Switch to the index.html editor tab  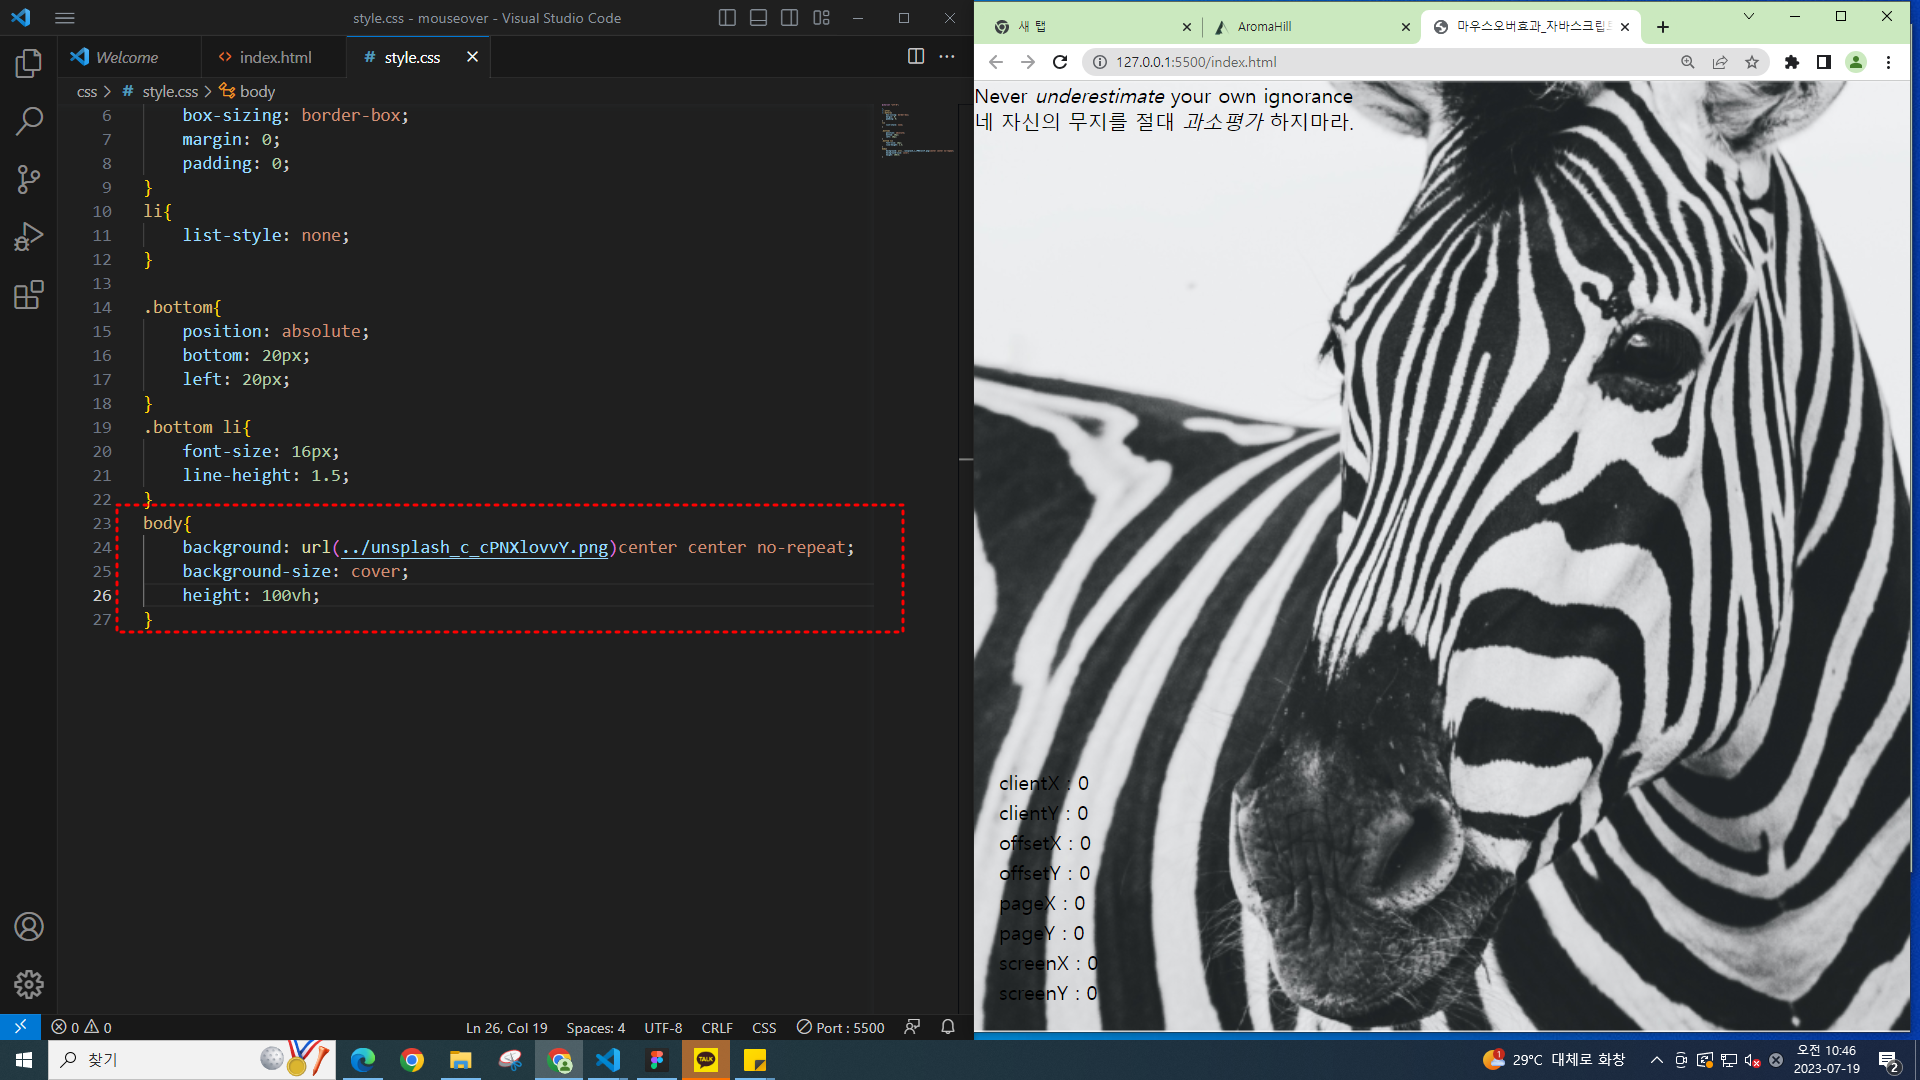[x=274, y=57]
